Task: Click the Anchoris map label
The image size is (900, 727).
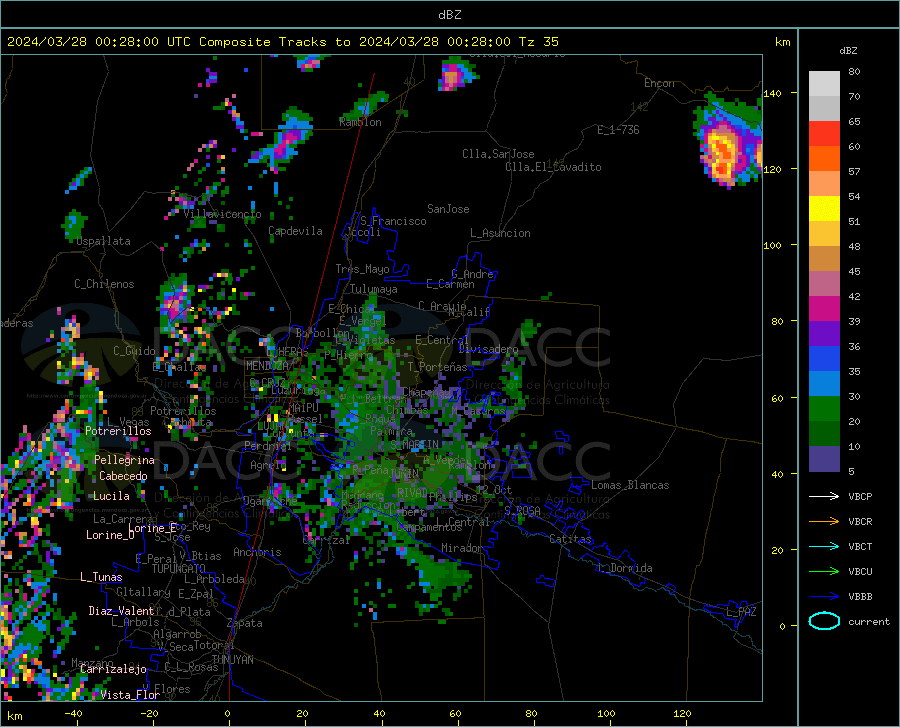Action: (257, 552)
